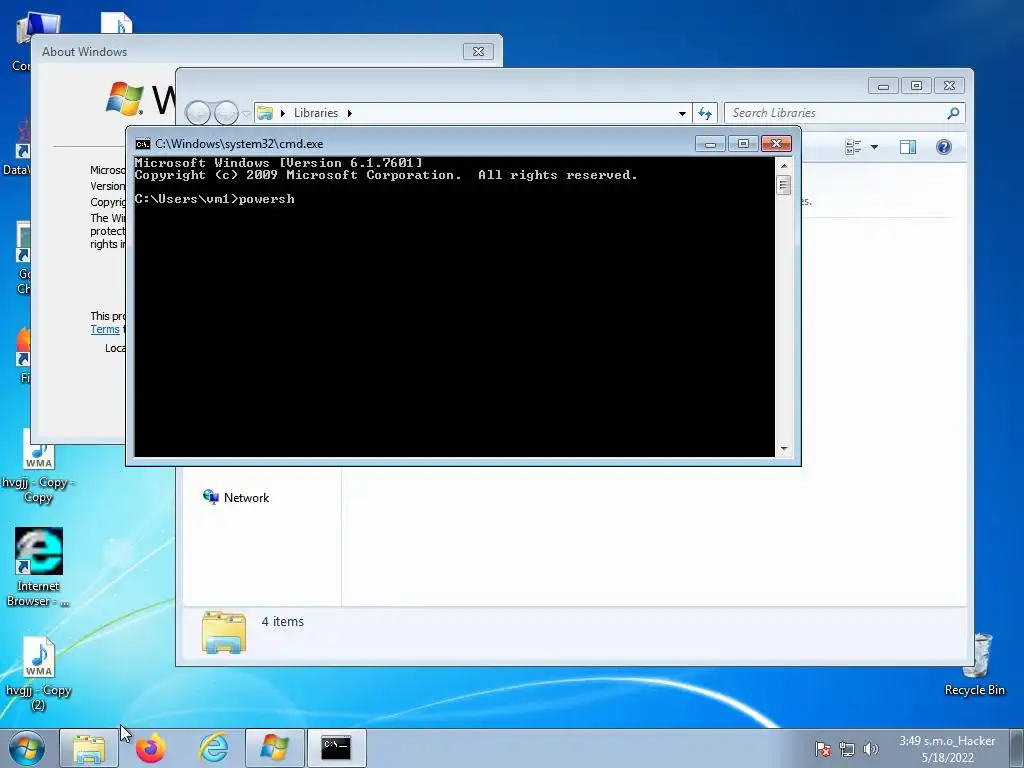Open Windows Explorer from the taskbar
This screenshot has width=1024, height=768.
(89, 748)
